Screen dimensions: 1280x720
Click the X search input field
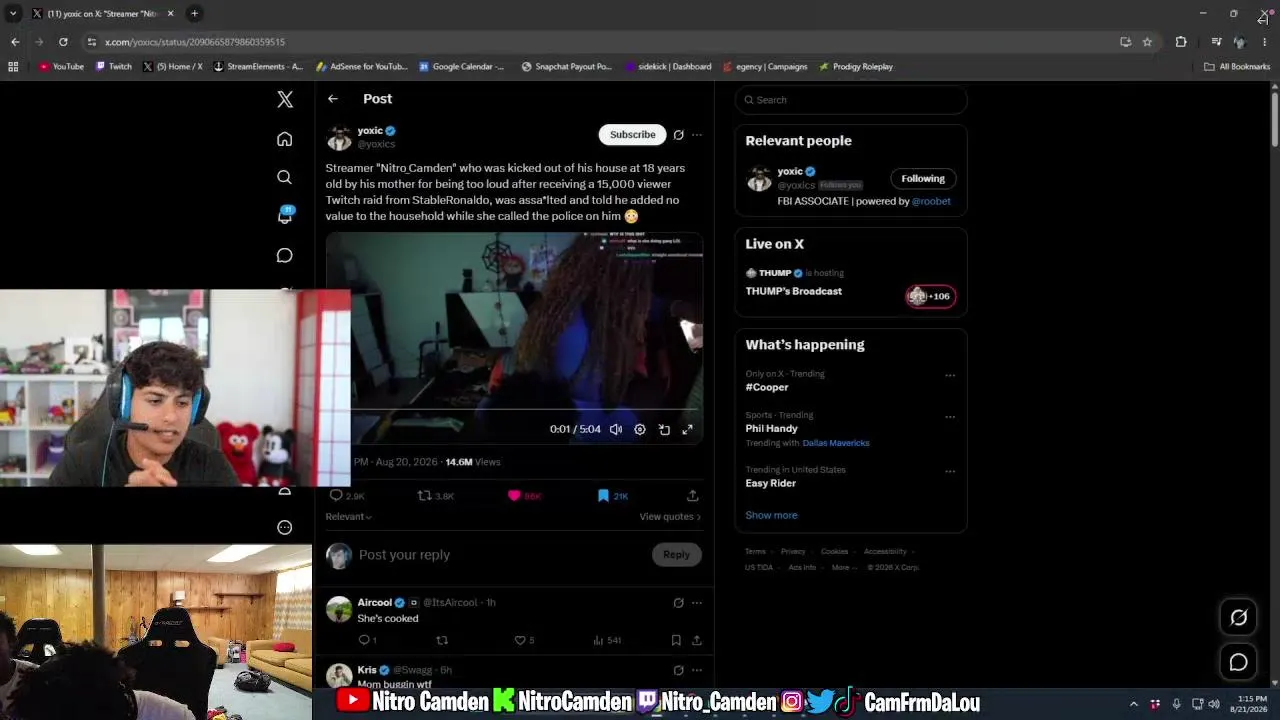pos(851,100)
